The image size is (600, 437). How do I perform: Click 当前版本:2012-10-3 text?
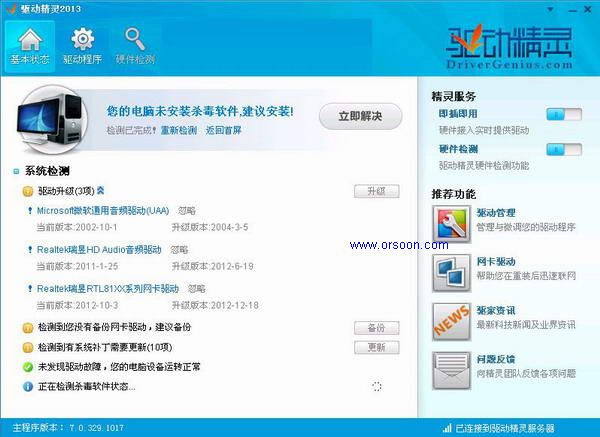pyautogui.click(x=77, y=305)
